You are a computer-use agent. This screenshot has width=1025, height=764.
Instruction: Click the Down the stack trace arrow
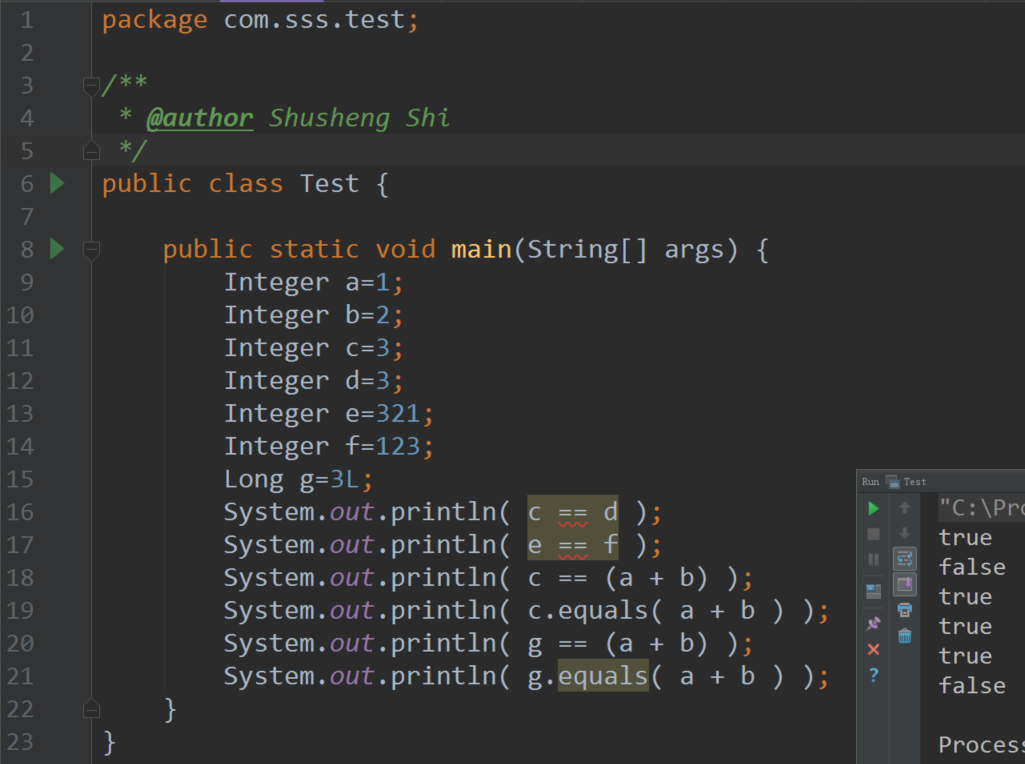pyautogui.click(x=905, y=533)
